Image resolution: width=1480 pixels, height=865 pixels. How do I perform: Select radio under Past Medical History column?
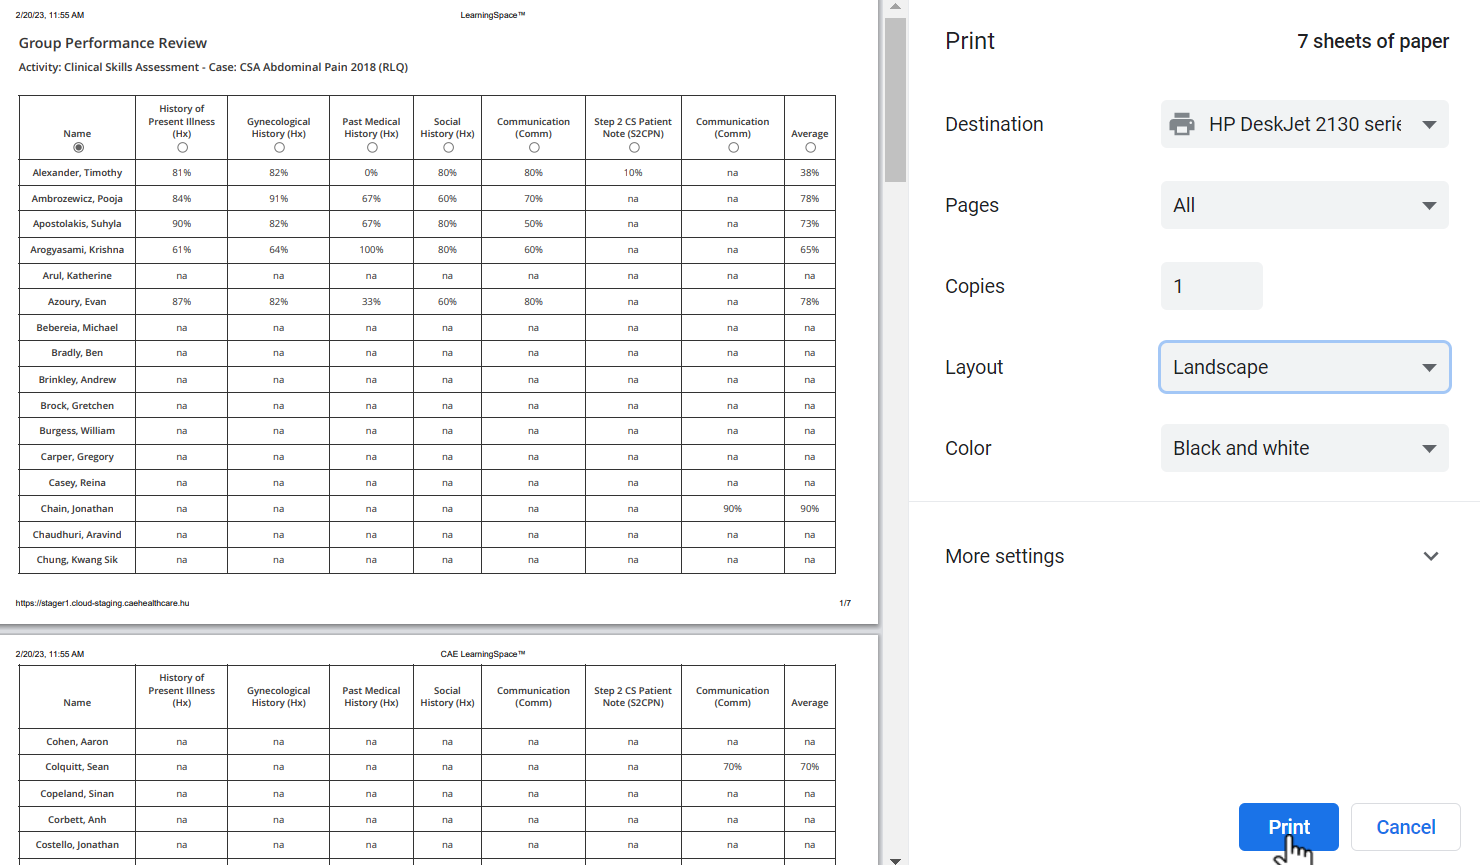[372, 147]
